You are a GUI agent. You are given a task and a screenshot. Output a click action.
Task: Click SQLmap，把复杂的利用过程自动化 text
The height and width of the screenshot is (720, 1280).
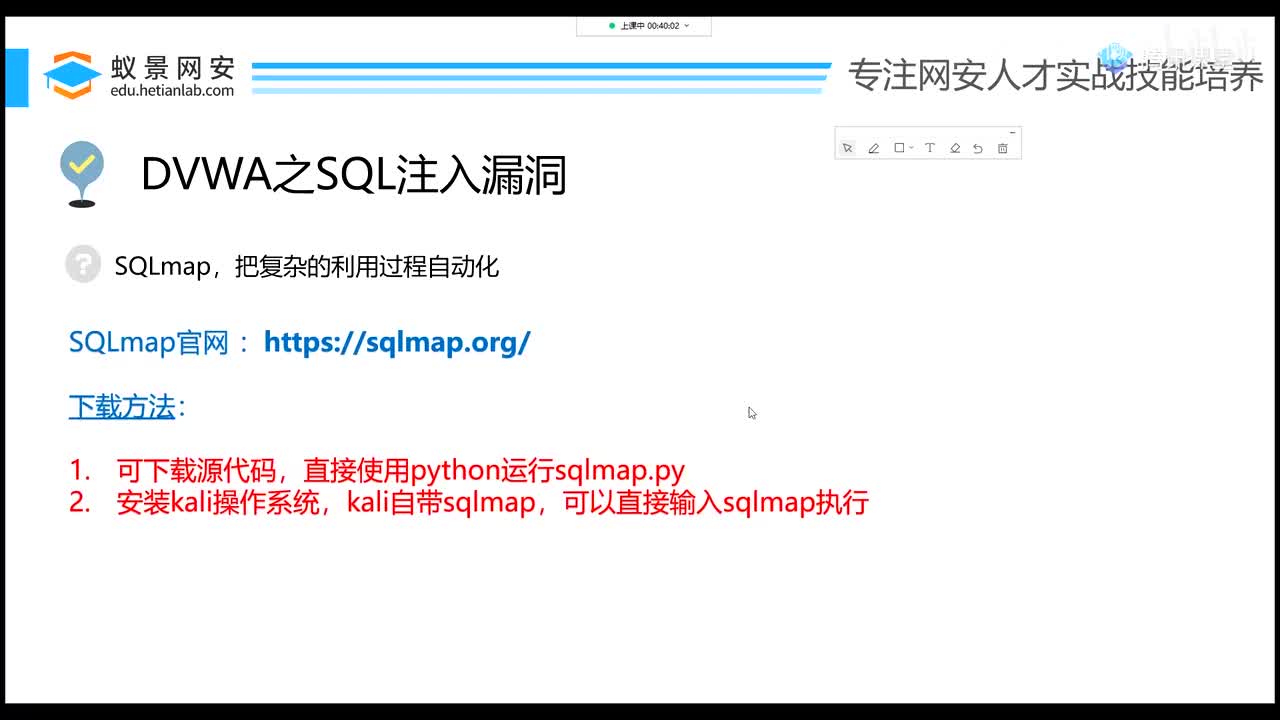[307, 267]
